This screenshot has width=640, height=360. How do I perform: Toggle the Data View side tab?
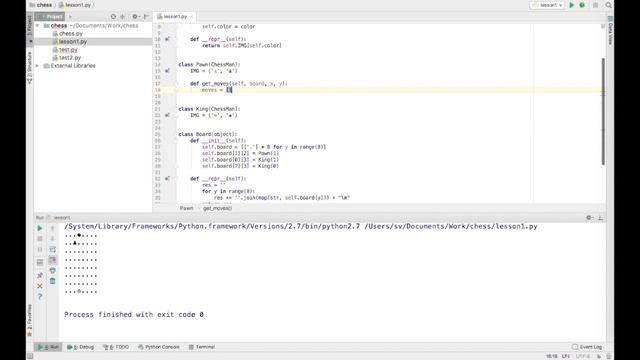tap(610, 31)
